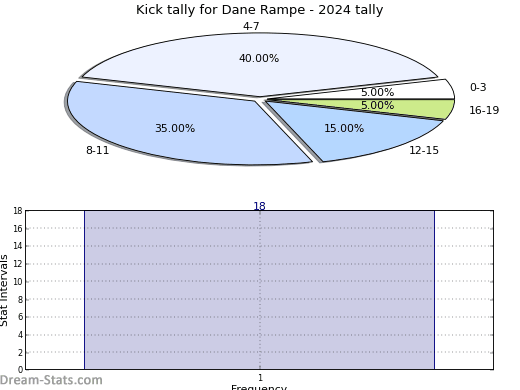This screenshot has height=390, width=520.
Task: Click the x-axis tick label 1
Action: pos(260,378)
